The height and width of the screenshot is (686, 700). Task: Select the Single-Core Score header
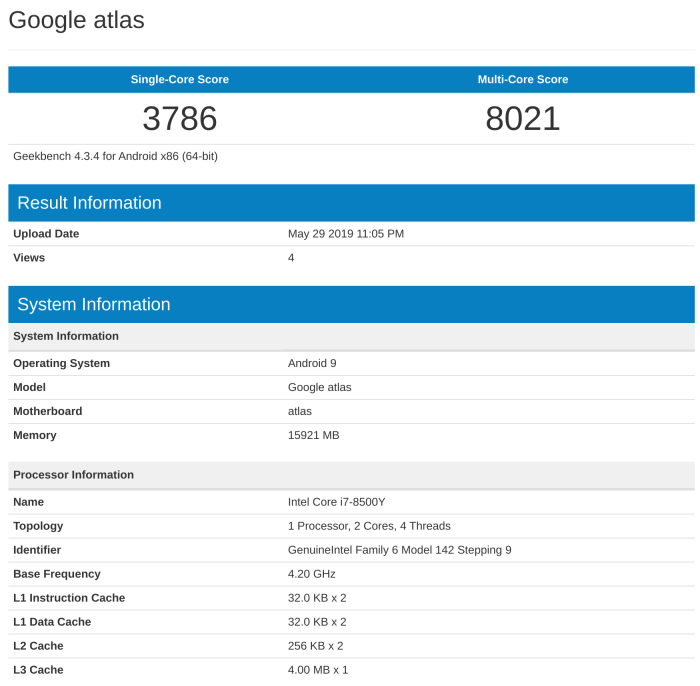179,80
